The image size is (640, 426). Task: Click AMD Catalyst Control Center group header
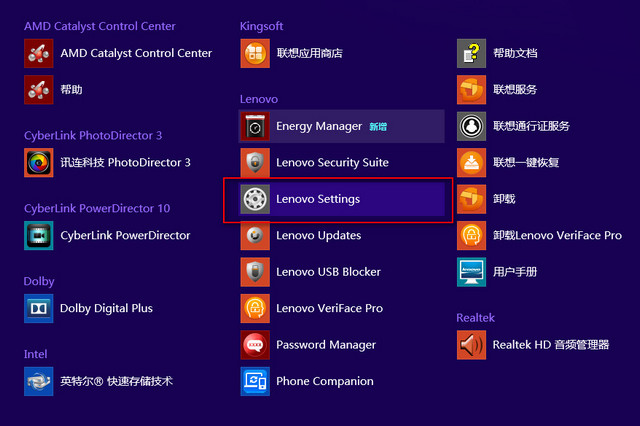tap(100, 27)
